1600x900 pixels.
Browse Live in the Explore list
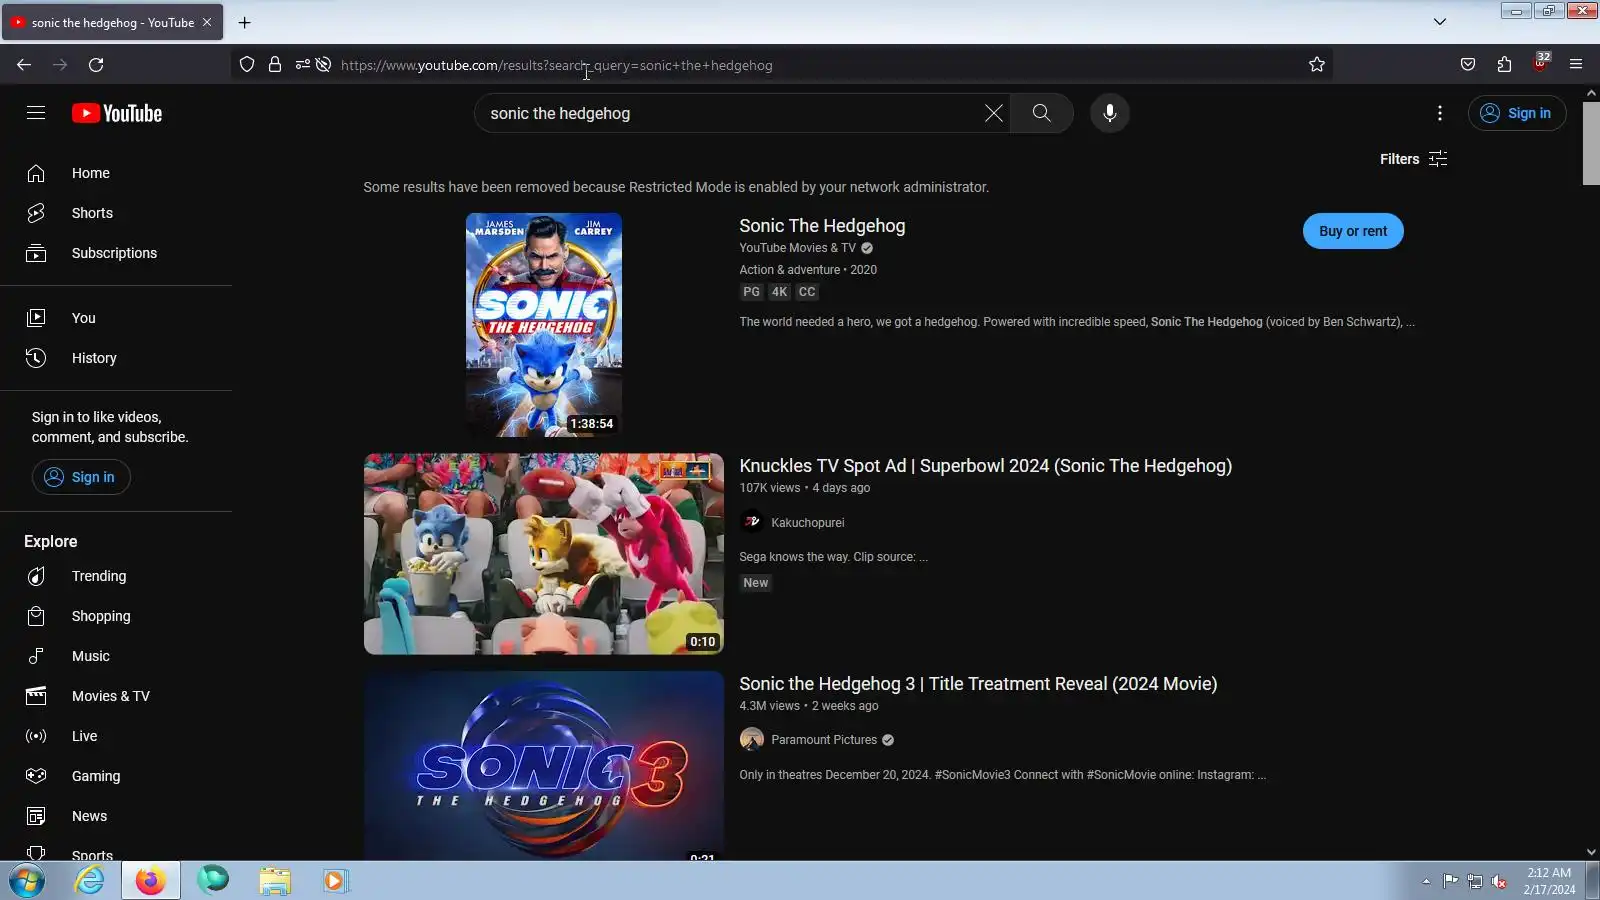pos(116,736)
